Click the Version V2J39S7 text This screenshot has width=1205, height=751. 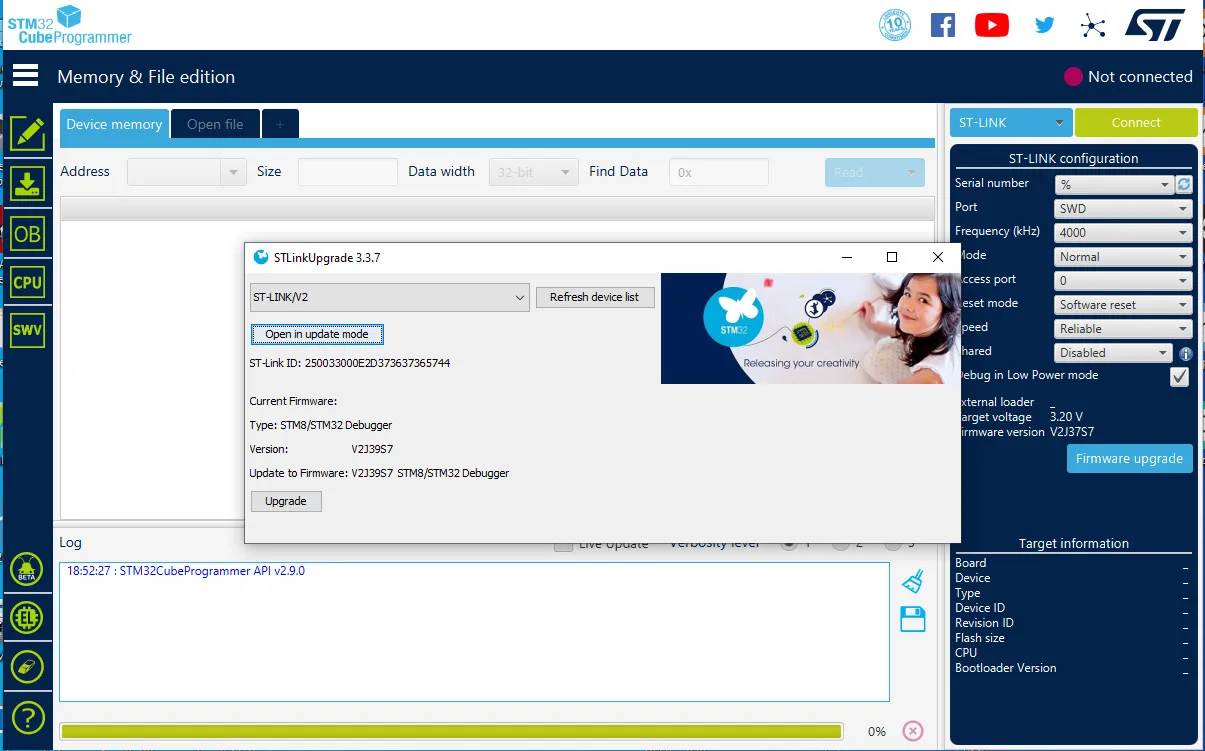[372, 449]
